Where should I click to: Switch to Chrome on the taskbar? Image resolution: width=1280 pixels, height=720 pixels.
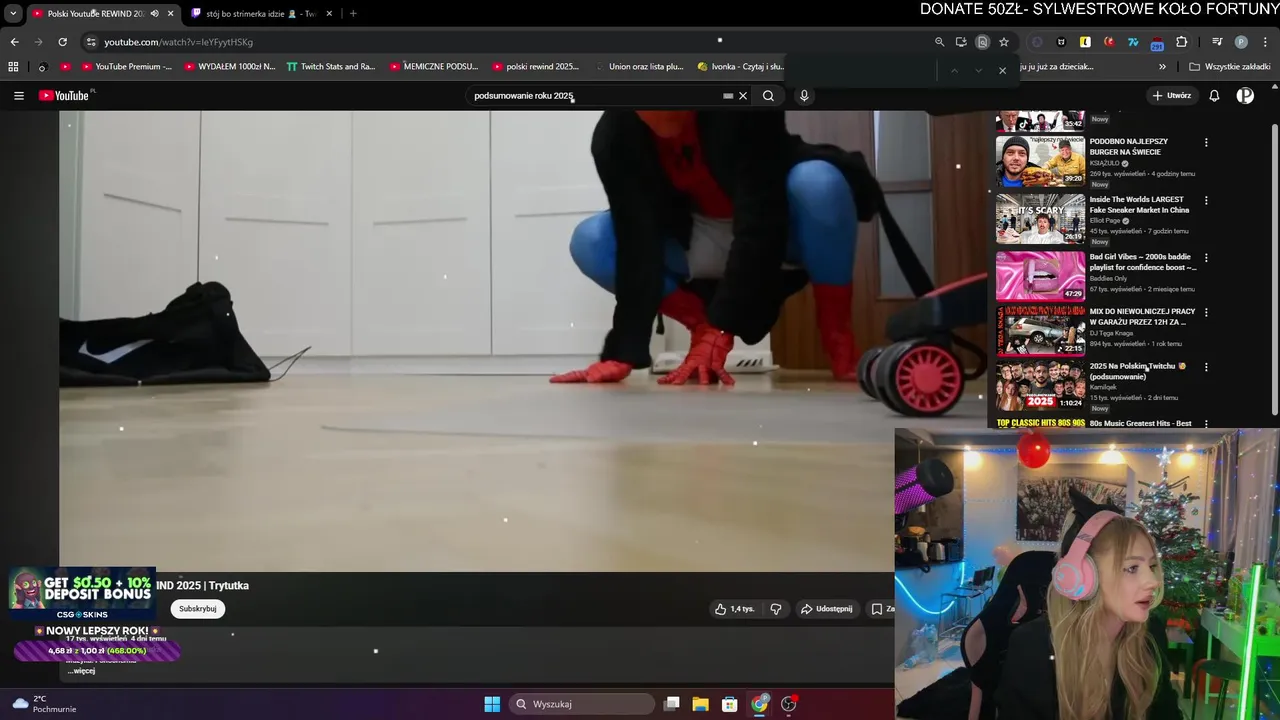click(759, 704)
